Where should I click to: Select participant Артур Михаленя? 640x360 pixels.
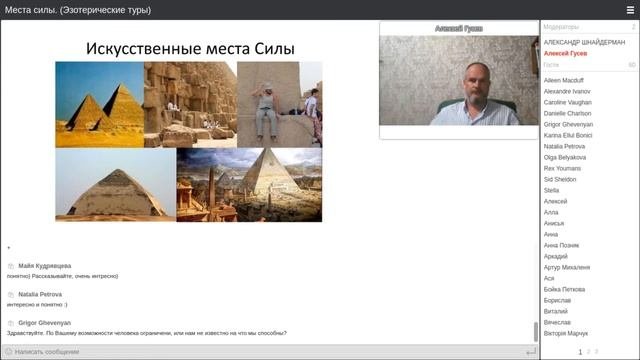pyautogui.click(x=567, y=268)
